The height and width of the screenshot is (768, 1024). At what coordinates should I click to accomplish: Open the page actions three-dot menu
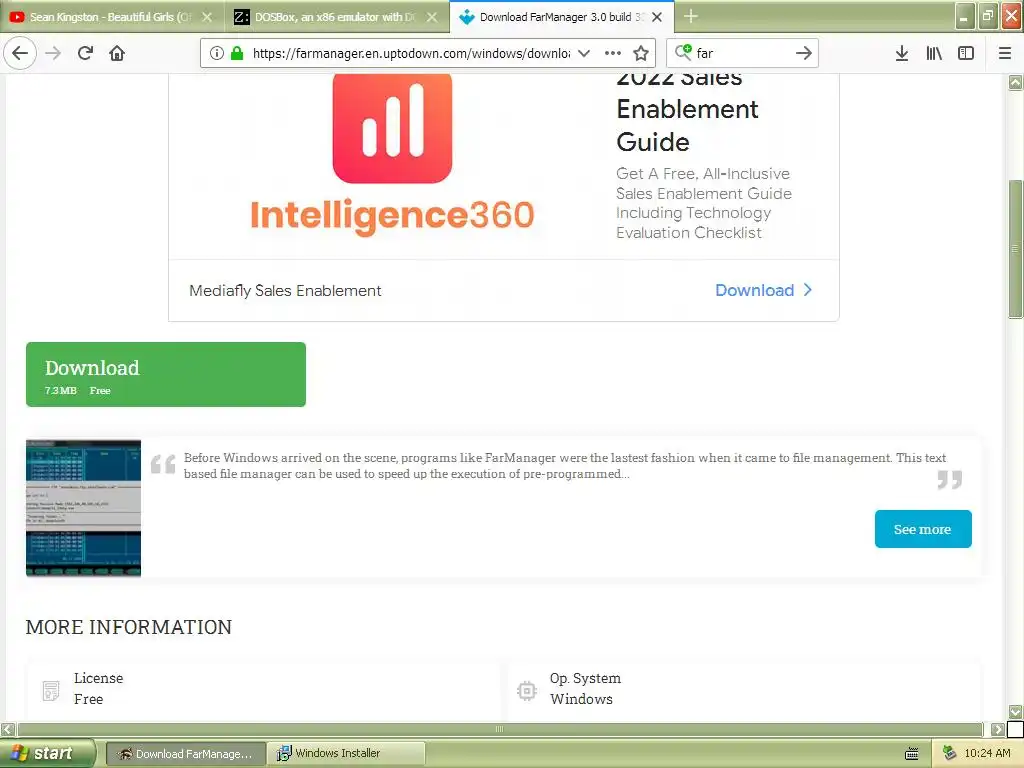point(613,53)
